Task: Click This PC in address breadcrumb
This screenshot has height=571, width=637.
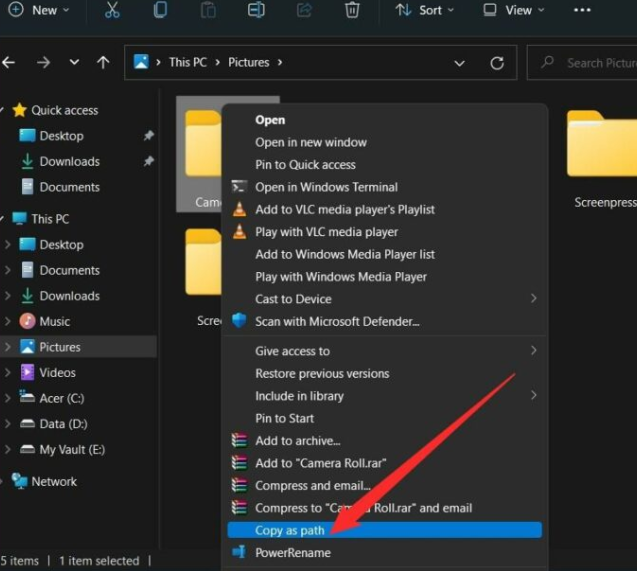Action: [188, 62]
